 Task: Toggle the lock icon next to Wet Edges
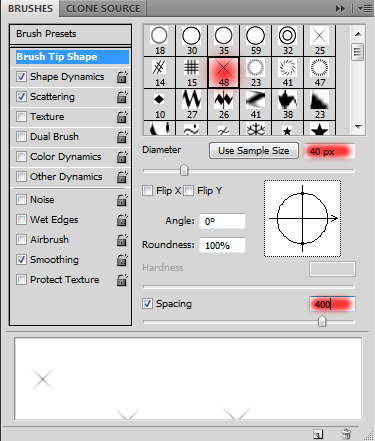122,220
